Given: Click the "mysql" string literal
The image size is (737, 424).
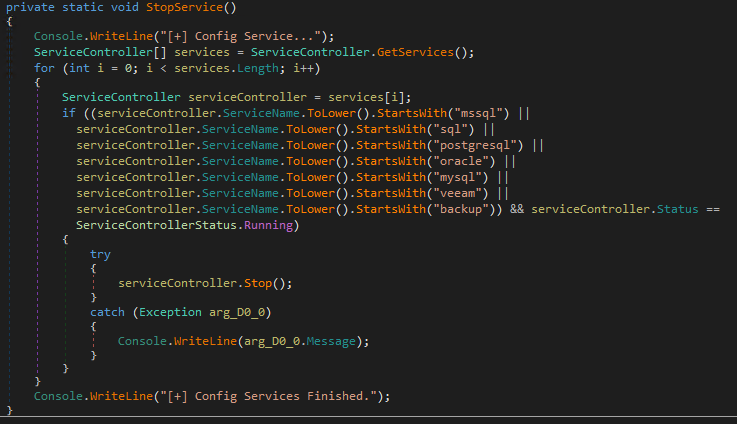Looking at the screenshot, I should click(457, 177).
